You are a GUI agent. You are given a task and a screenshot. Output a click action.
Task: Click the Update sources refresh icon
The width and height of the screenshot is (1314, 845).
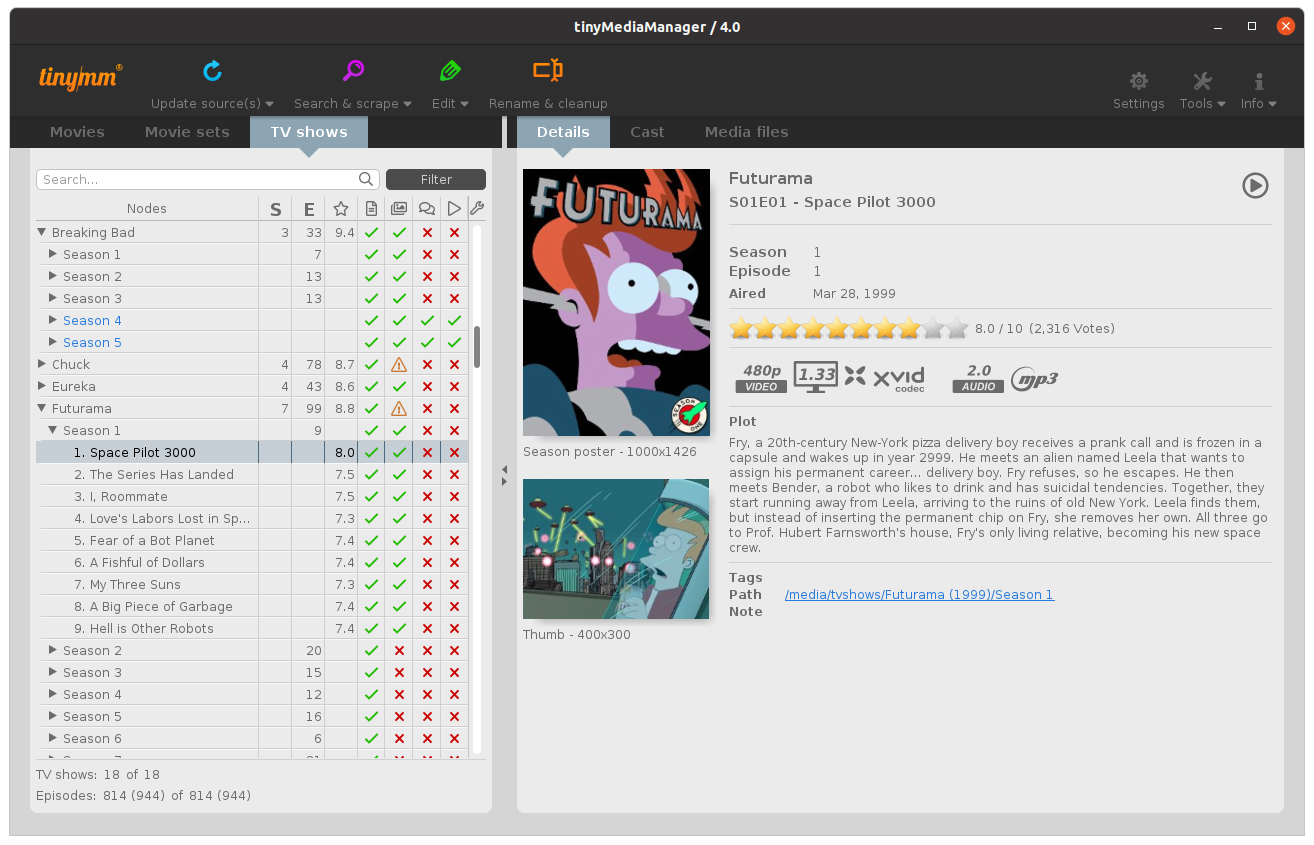click(212, 71)
